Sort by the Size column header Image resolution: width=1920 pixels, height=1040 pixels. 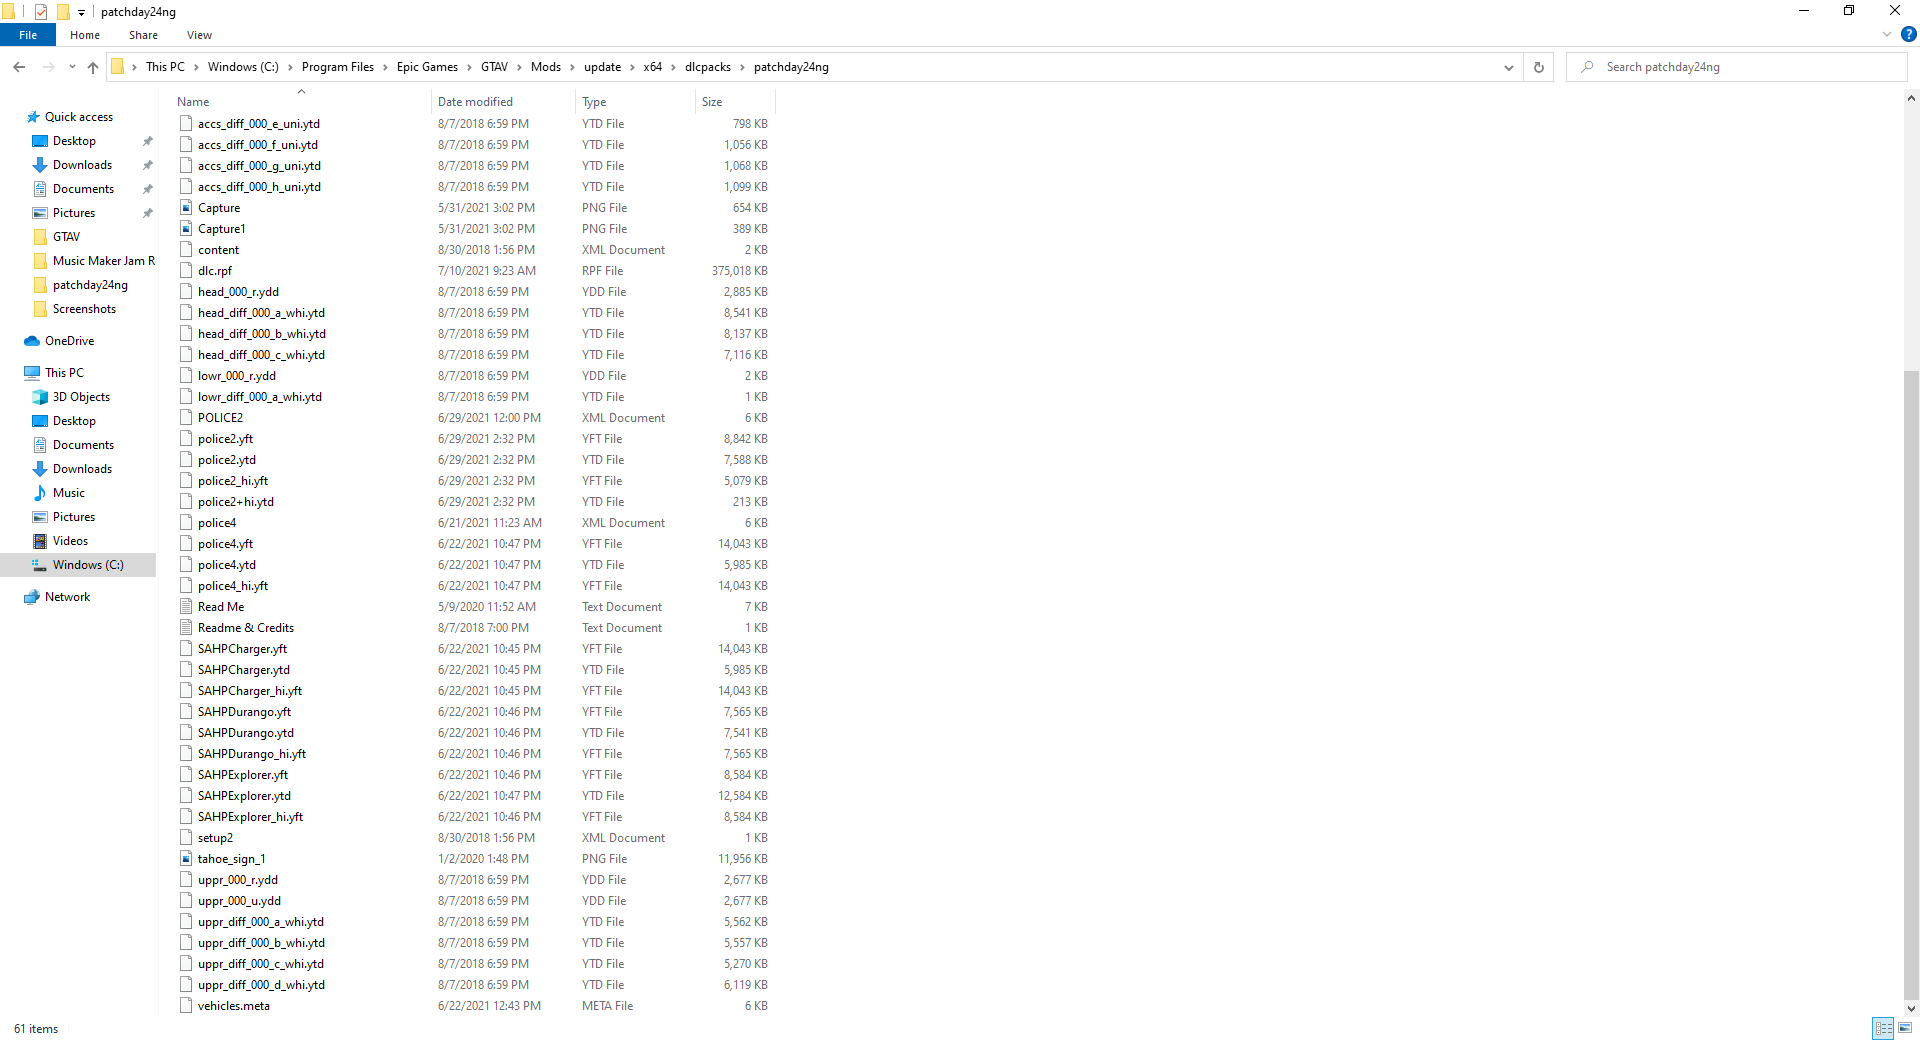pos(735,102)
